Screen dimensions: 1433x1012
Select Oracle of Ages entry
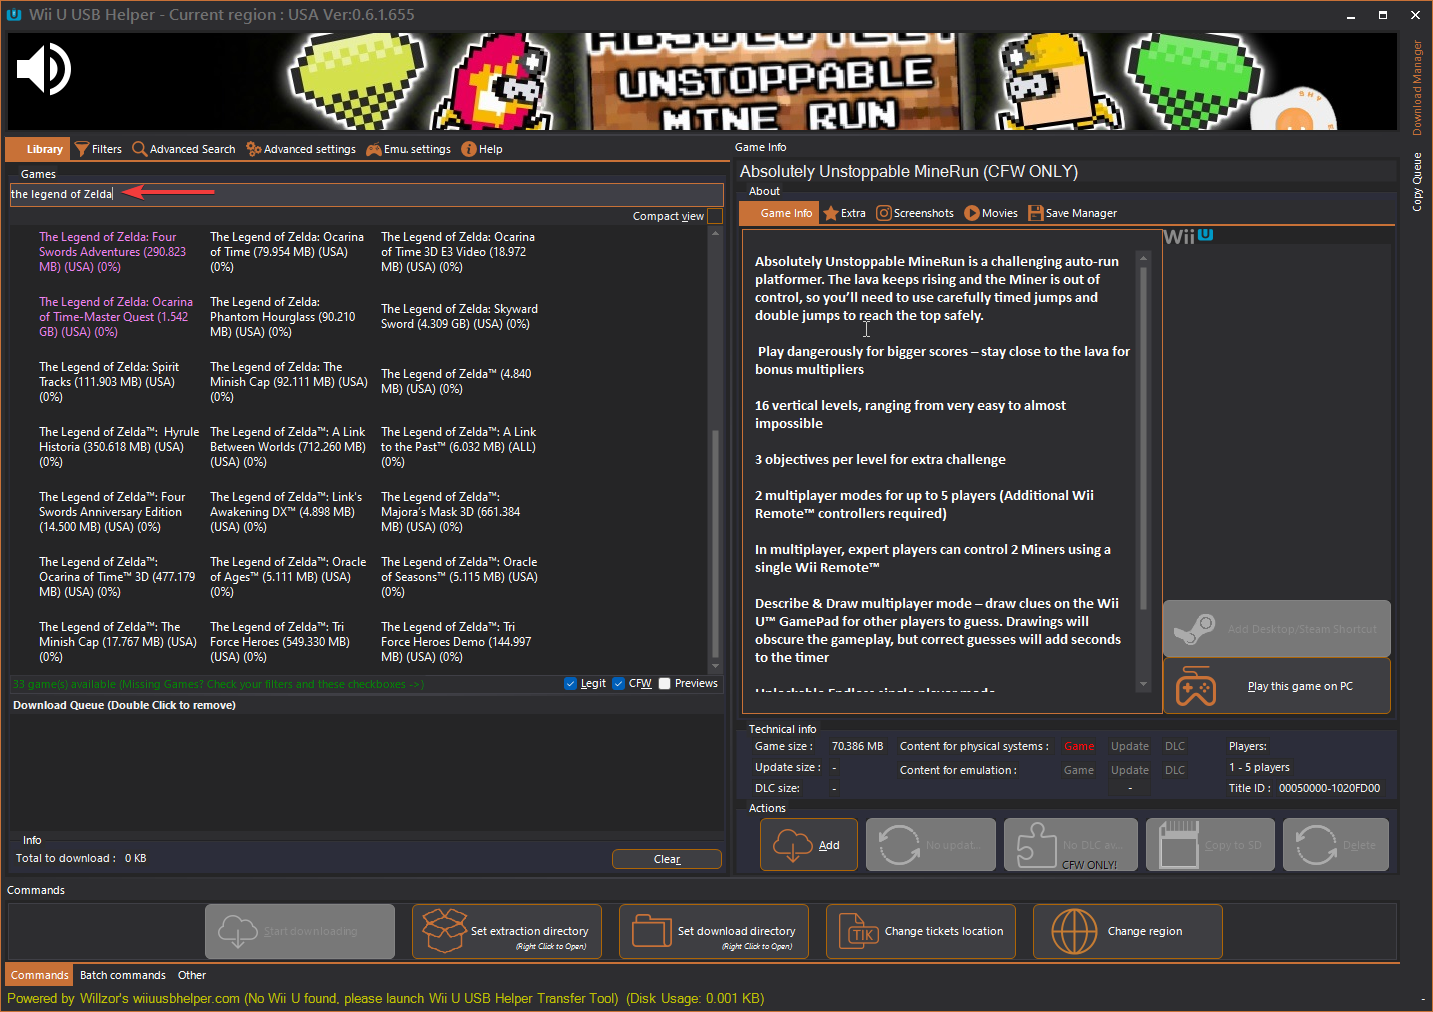point(288,577)
